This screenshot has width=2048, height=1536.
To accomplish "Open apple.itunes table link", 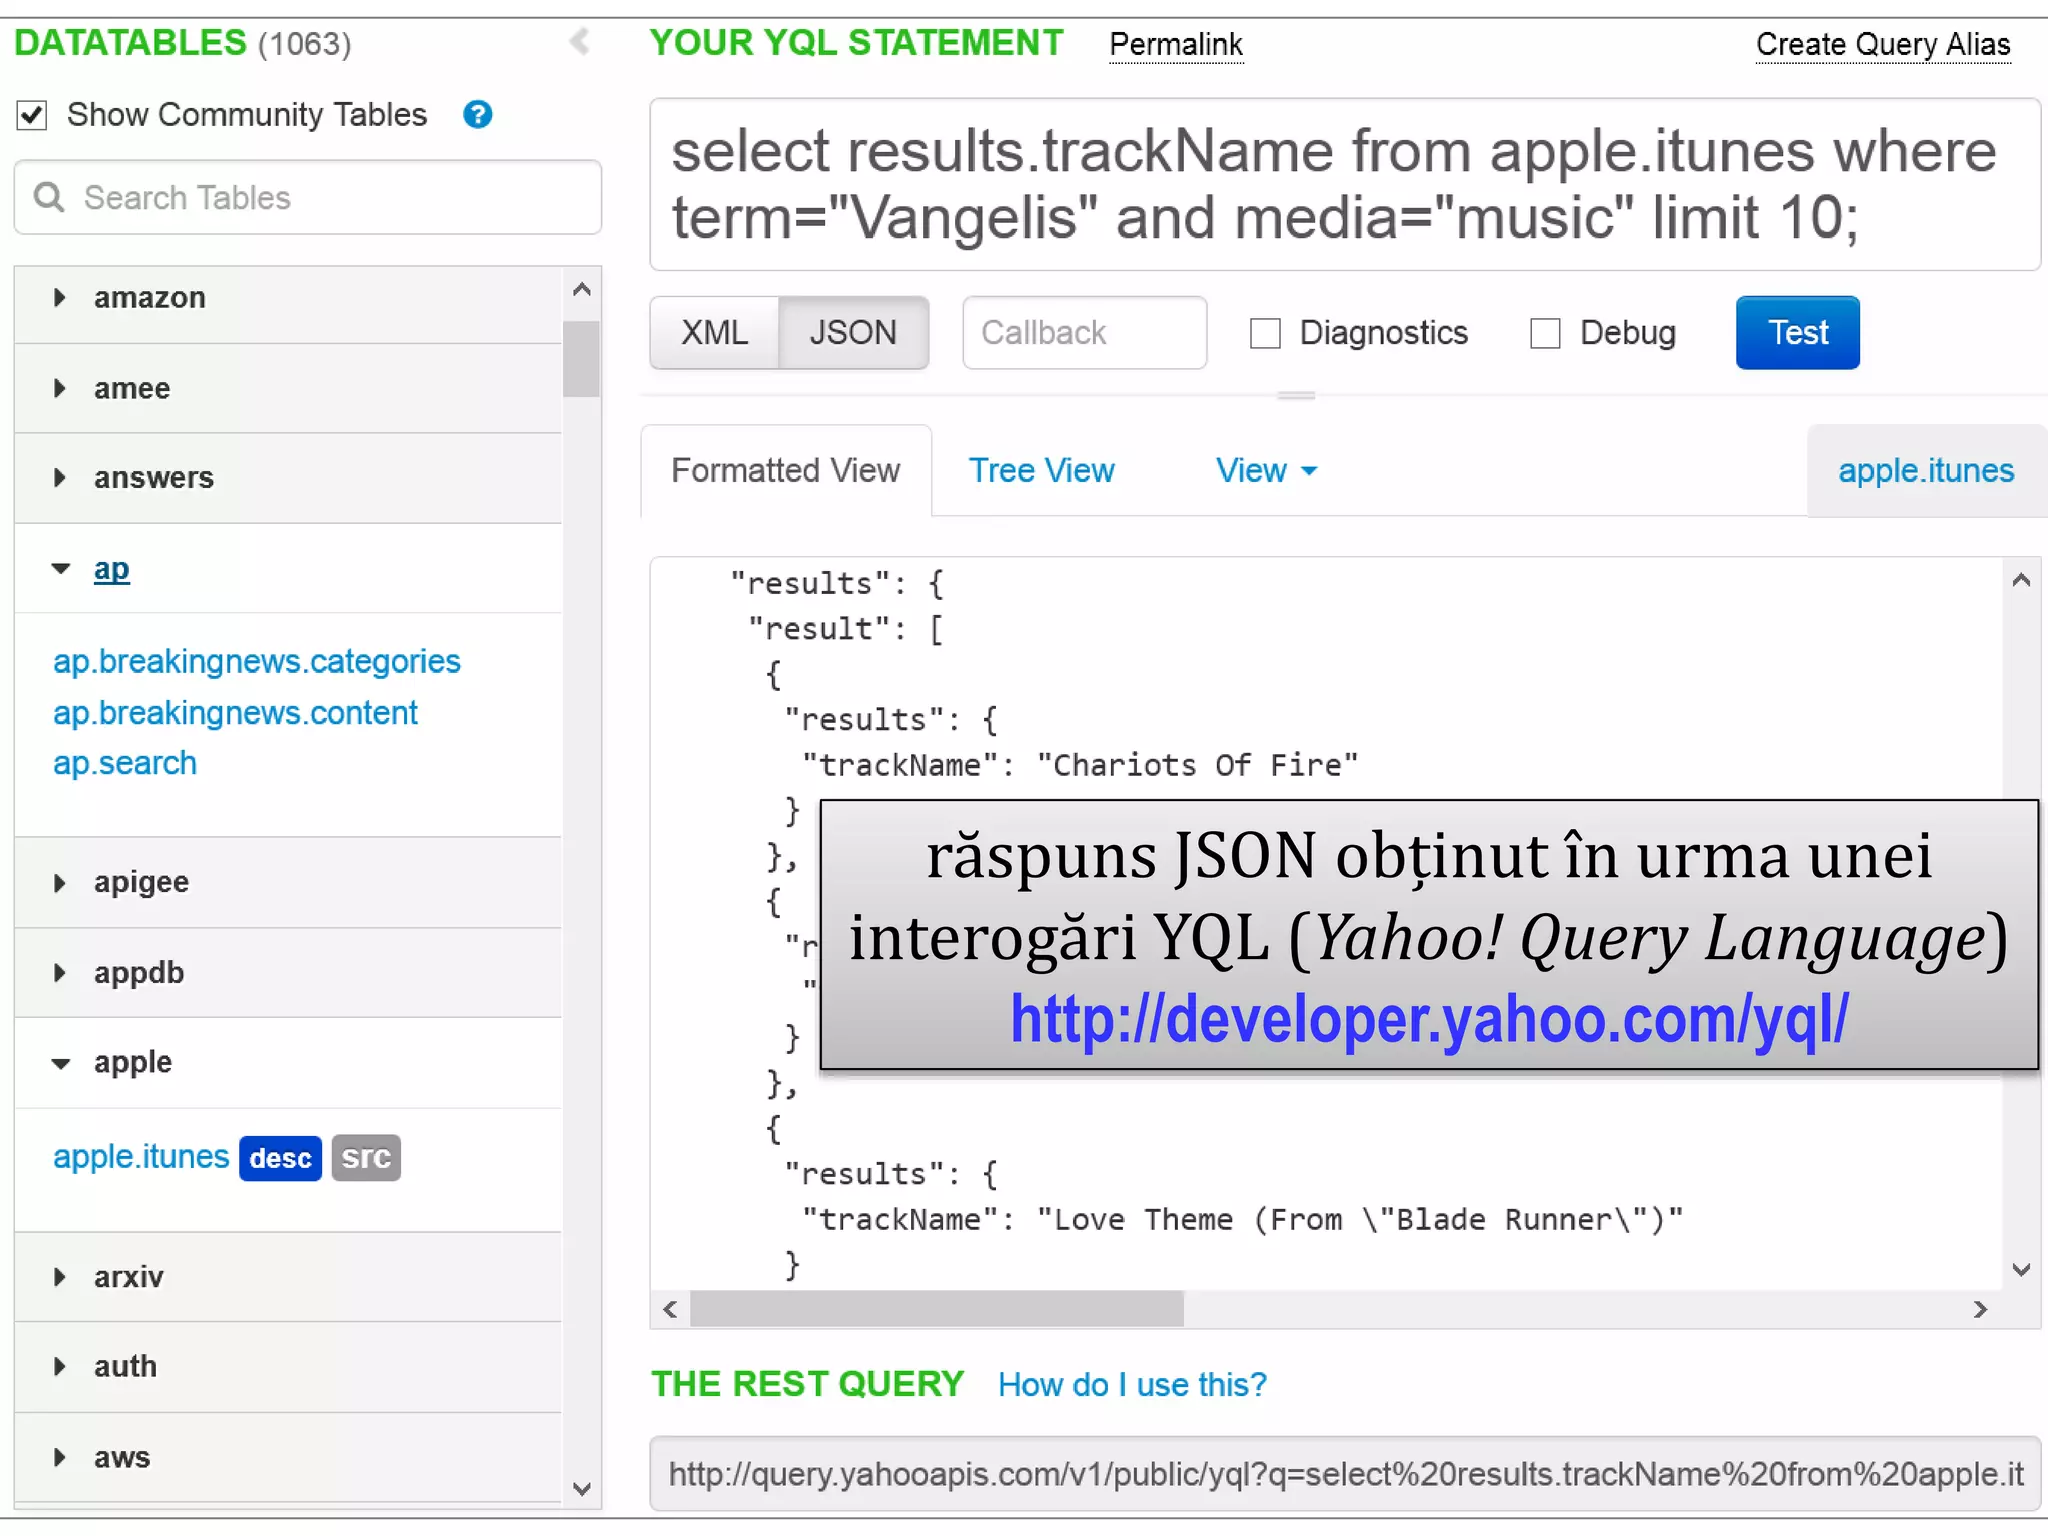I will pyautogui.click(x=141, y=1157).
